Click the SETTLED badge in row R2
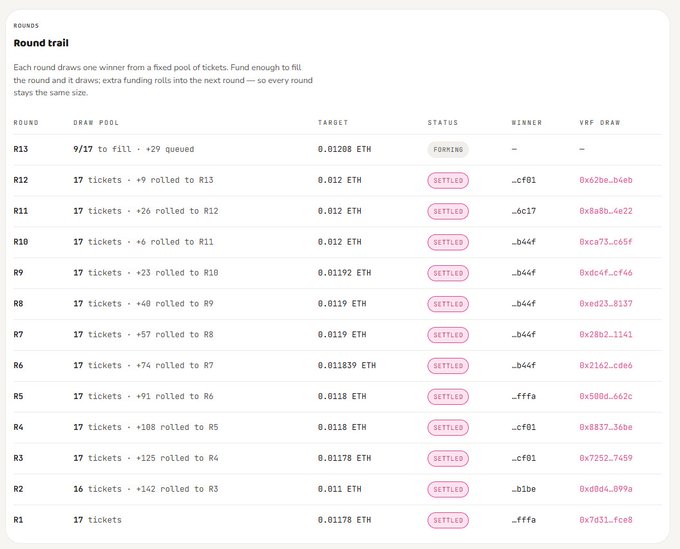This screenshot has width=680, height=549. pyautogui.click(x=448, y=489)
